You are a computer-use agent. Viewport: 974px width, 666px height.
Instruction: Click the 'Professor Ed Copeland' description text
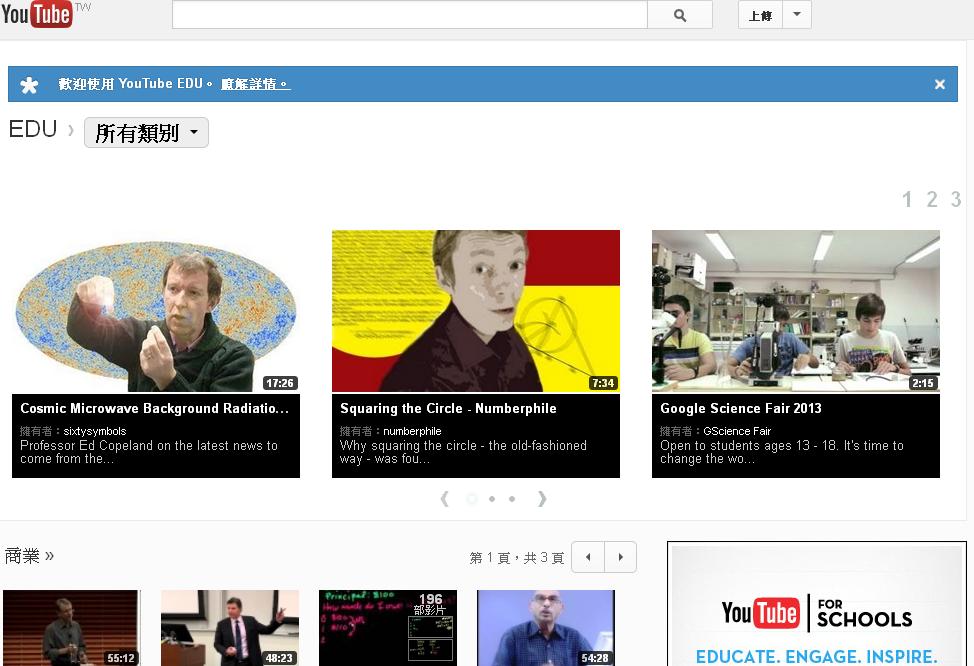click(x=148, y=452)
